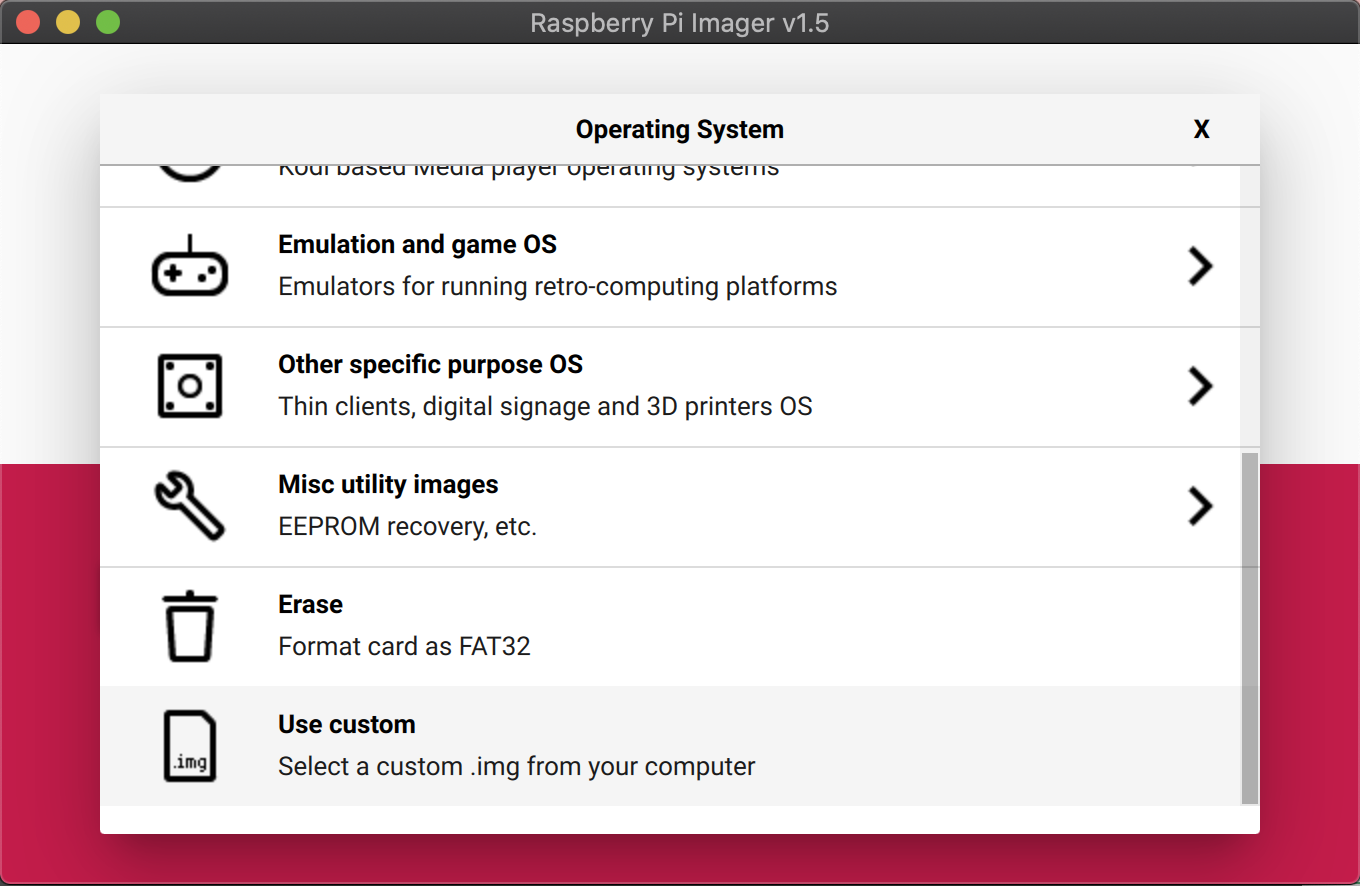Click the vertical scrollbar thumb in OS list
The height and width of the screenshot is (886, 1360).
pyautogui.click(x=1250, y=628)
